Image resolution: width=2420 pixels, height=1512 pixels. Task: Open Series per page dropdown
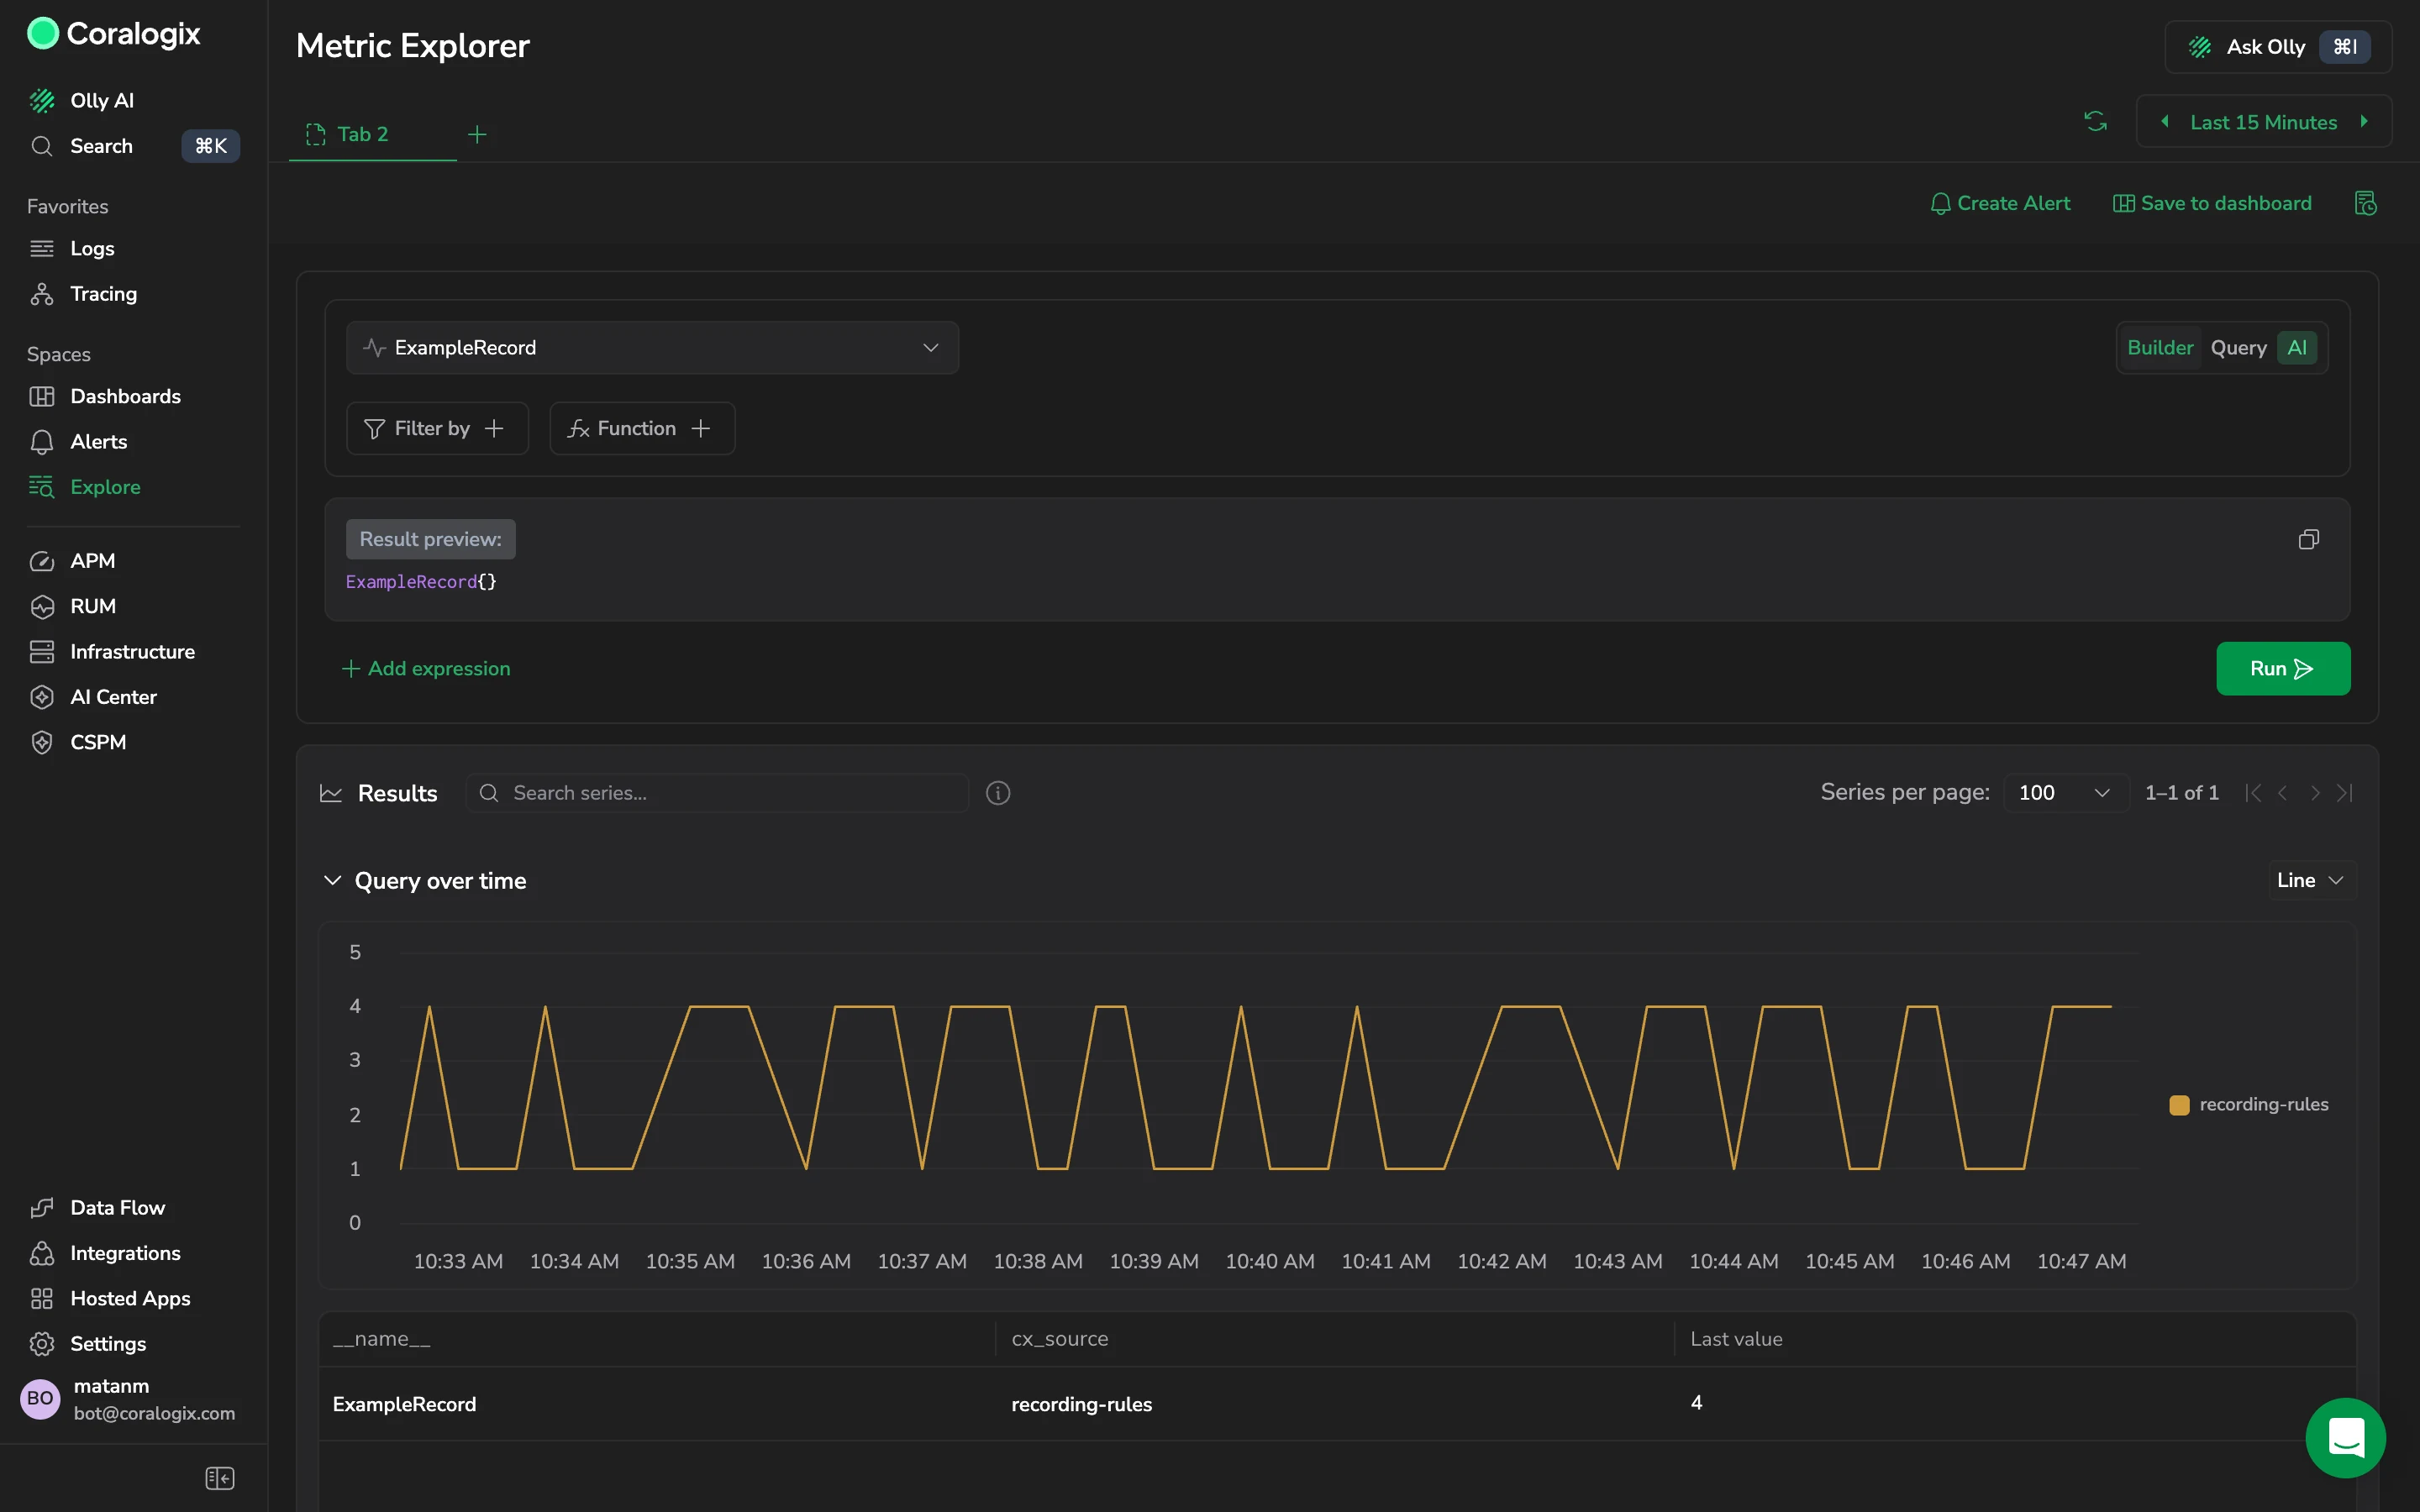click(2065, 793)
